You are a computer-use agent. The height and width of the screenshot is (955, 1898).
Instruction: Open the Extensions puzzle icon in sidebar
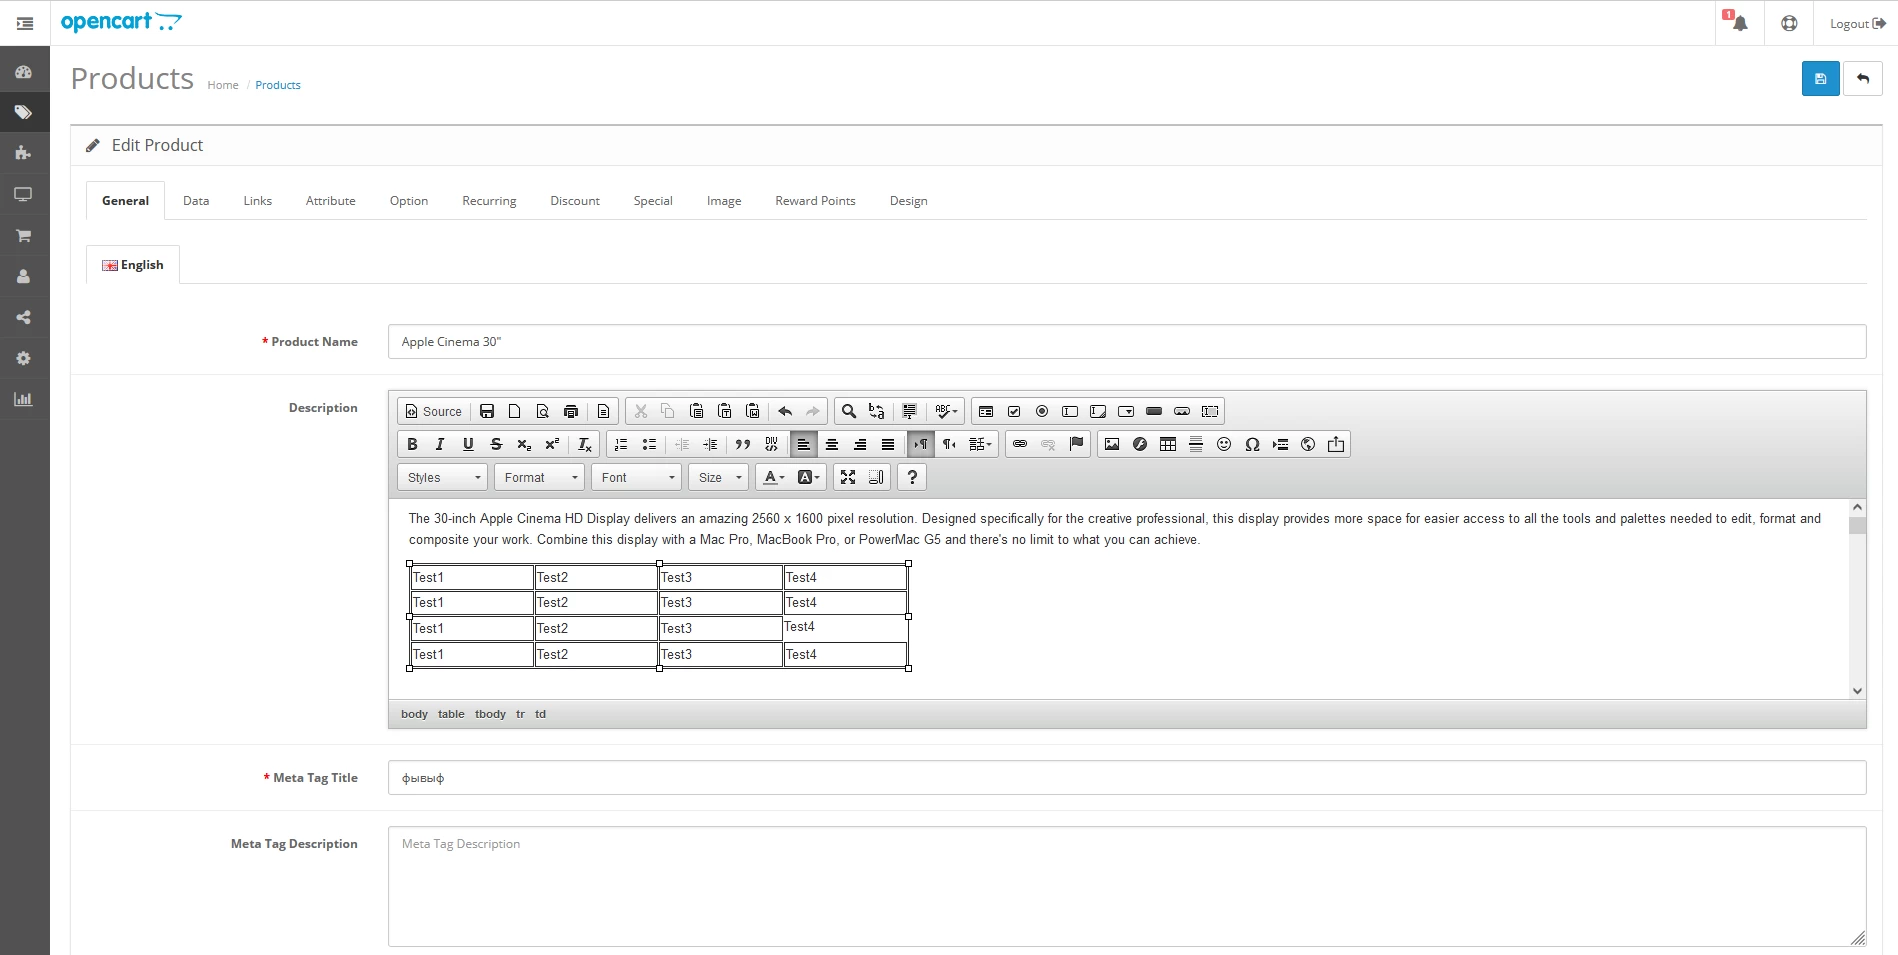[x=23, y=153]
